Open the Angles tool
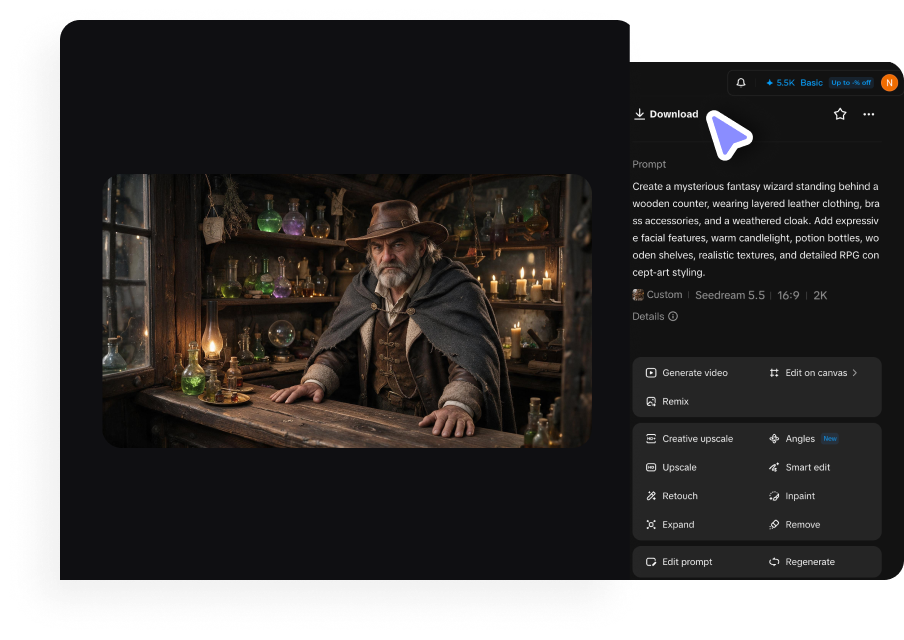Viewport: 904px width, 640px height. [x=792, y=439]
